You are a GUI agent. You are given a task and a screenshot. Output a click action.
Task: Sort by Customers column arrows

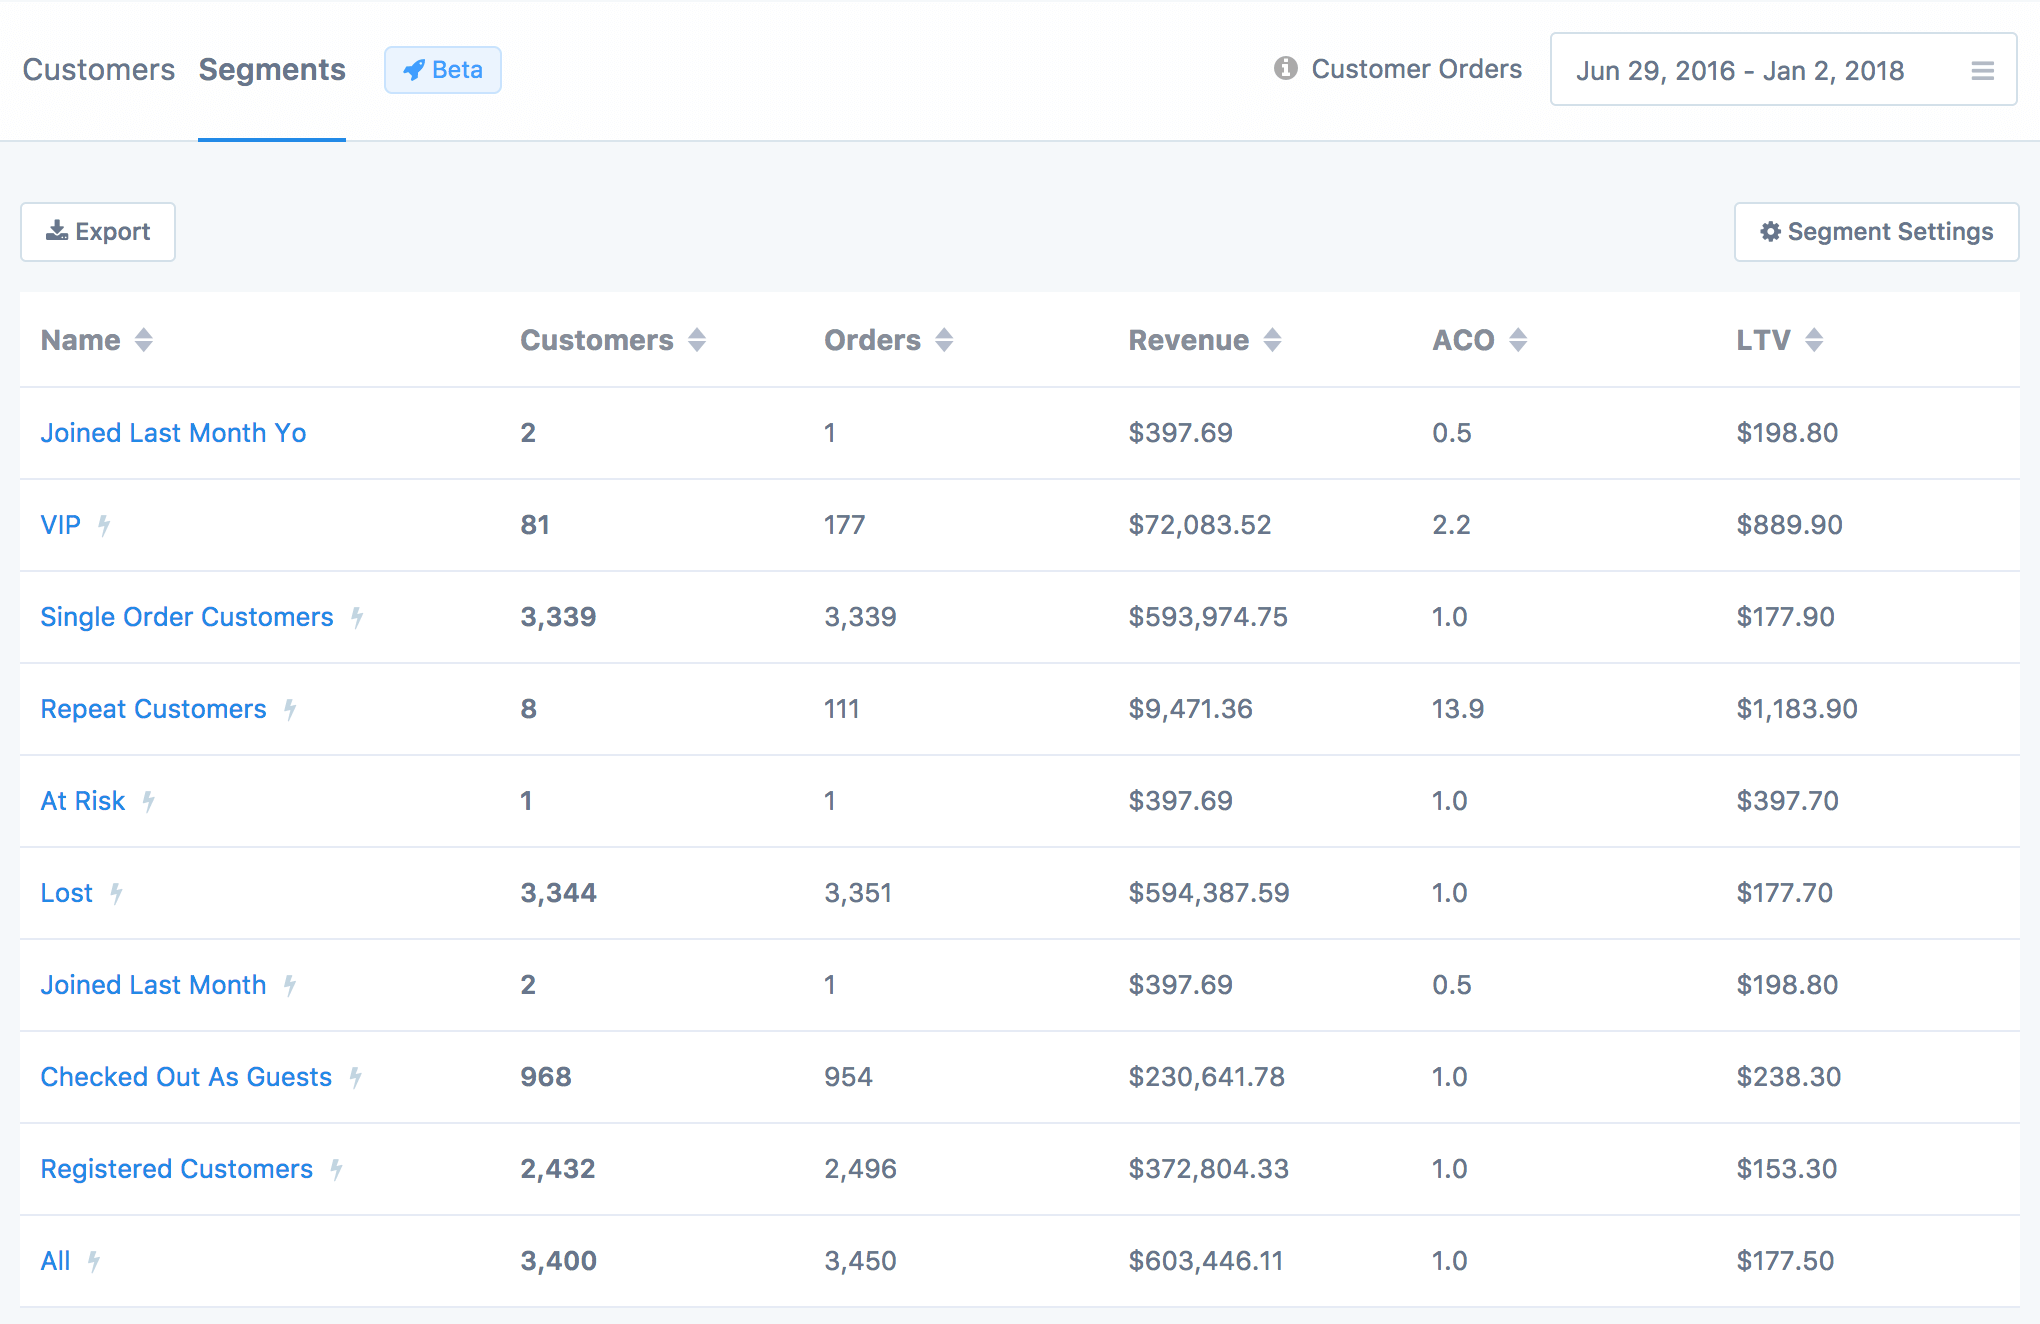[697, 340]
